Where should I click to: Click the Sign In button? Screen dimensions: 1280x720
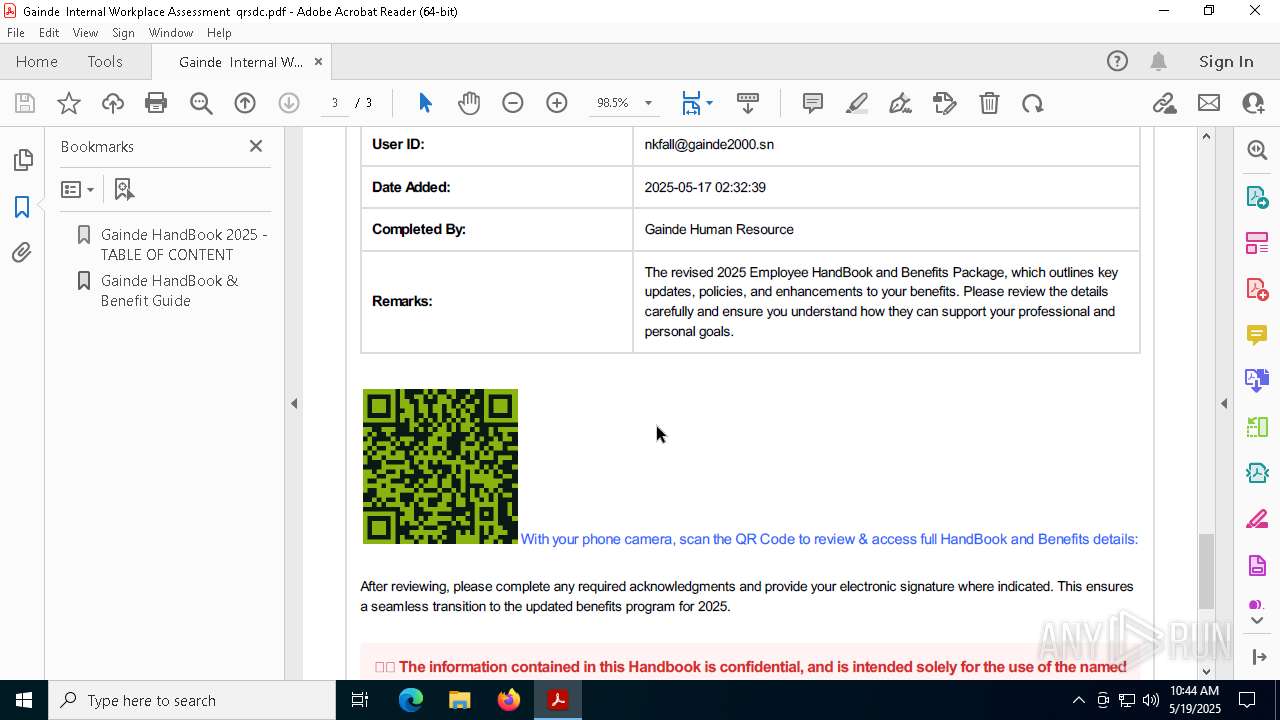pos(1226,61)
